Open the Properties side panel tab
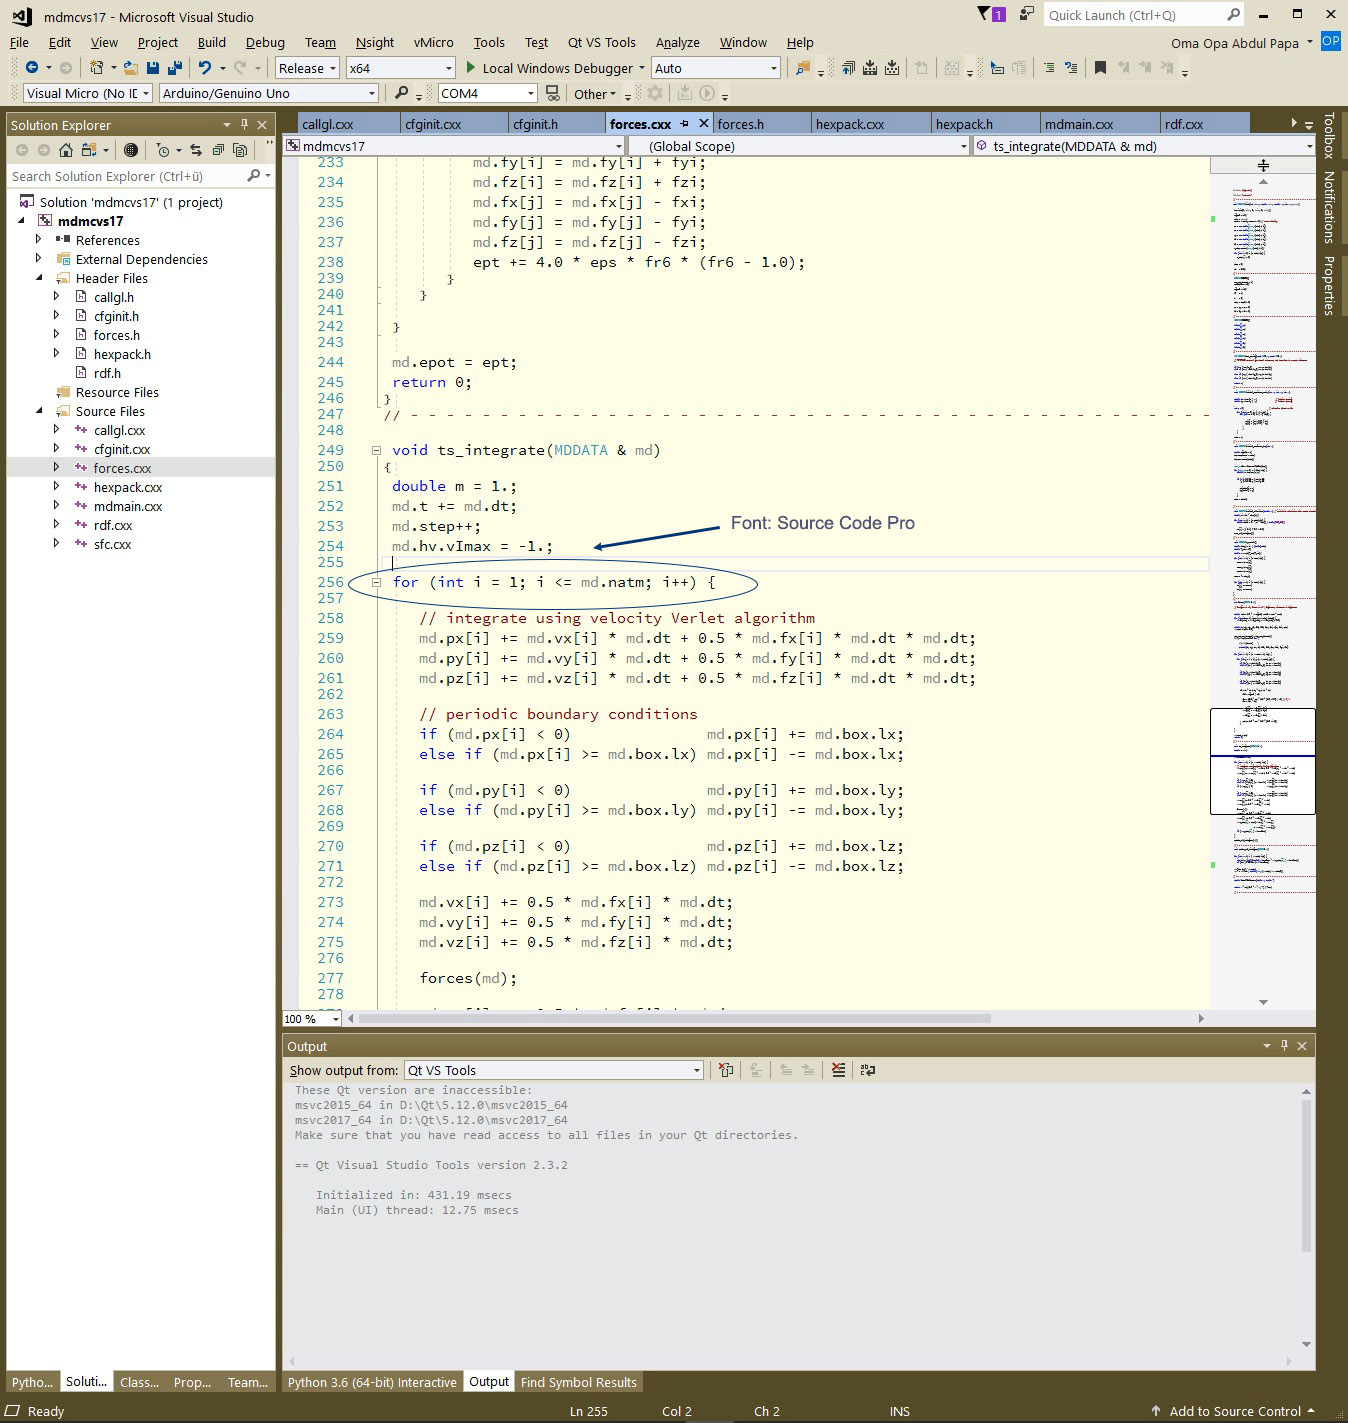Viewport: 1348px width, 1423px height. [x=1329, y=285]
